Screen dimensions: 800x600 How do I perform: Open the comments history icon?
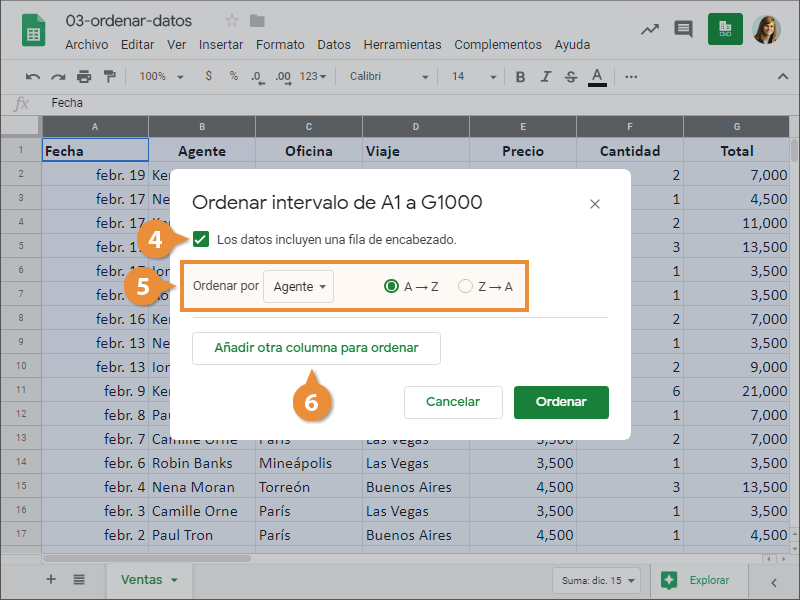684,29
